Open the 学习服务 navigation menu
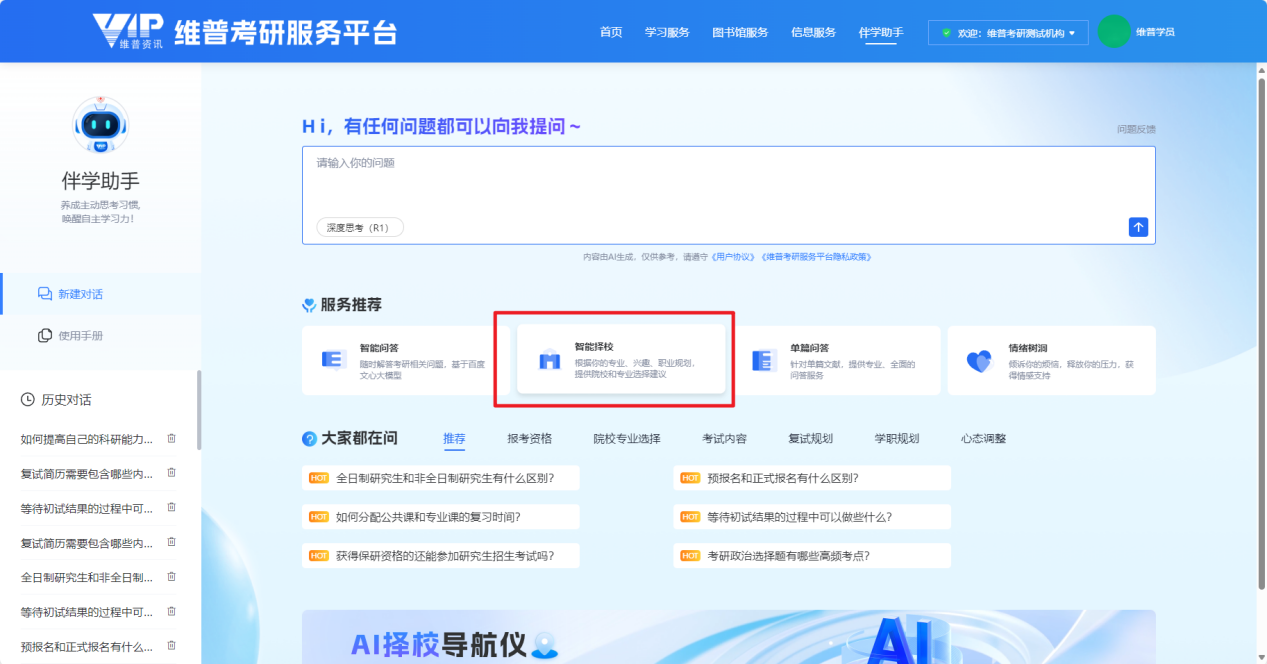1267x664 pixels. (667, 32)
